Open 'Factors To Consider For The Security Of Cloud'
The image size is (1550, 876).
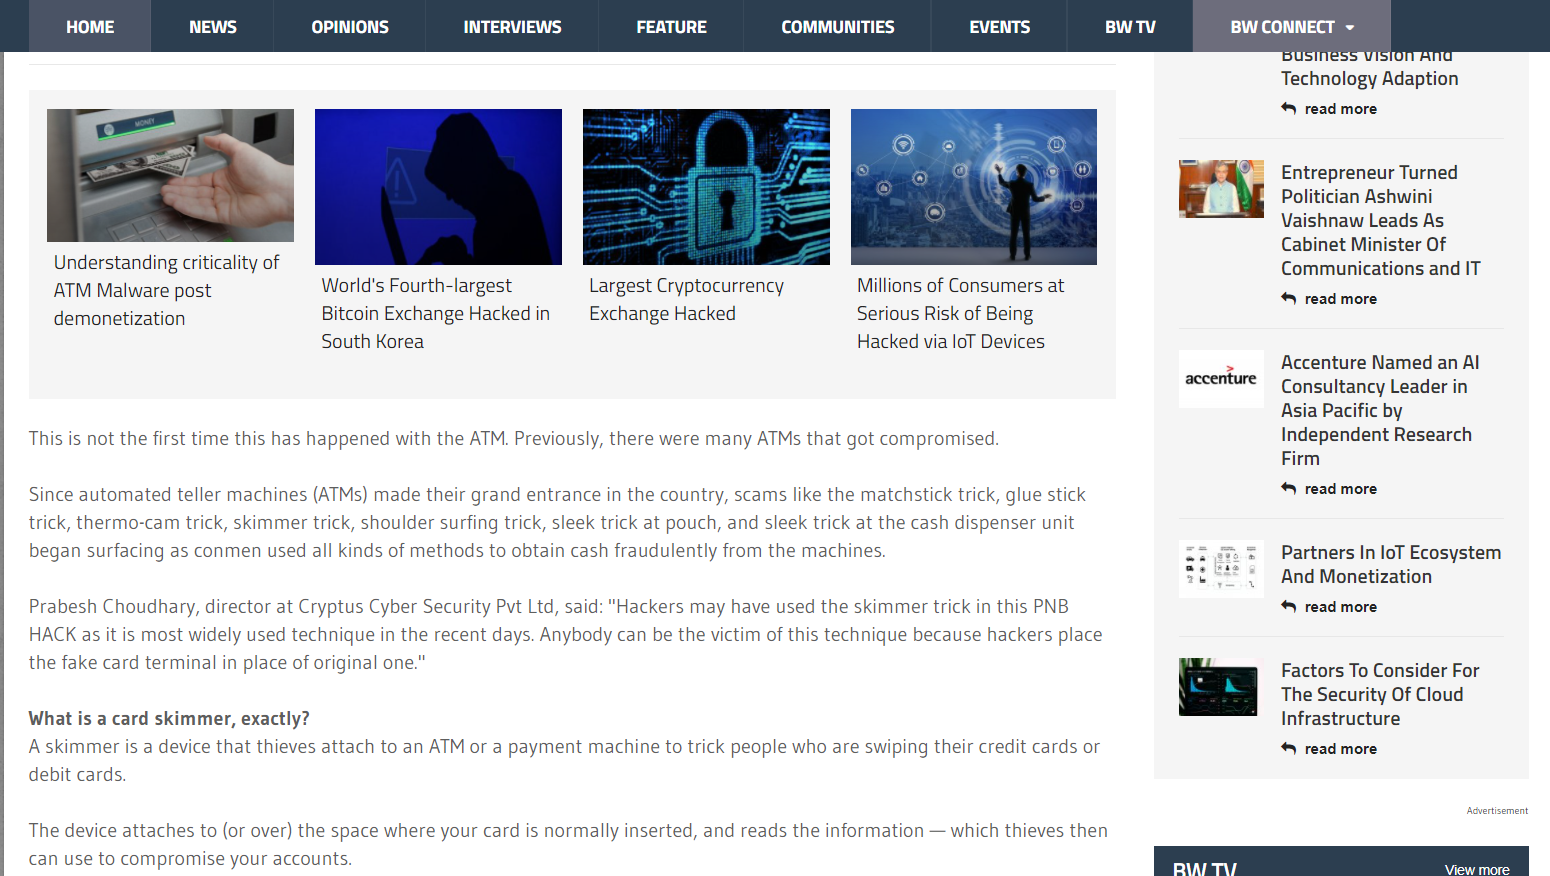coord(1380,694)
